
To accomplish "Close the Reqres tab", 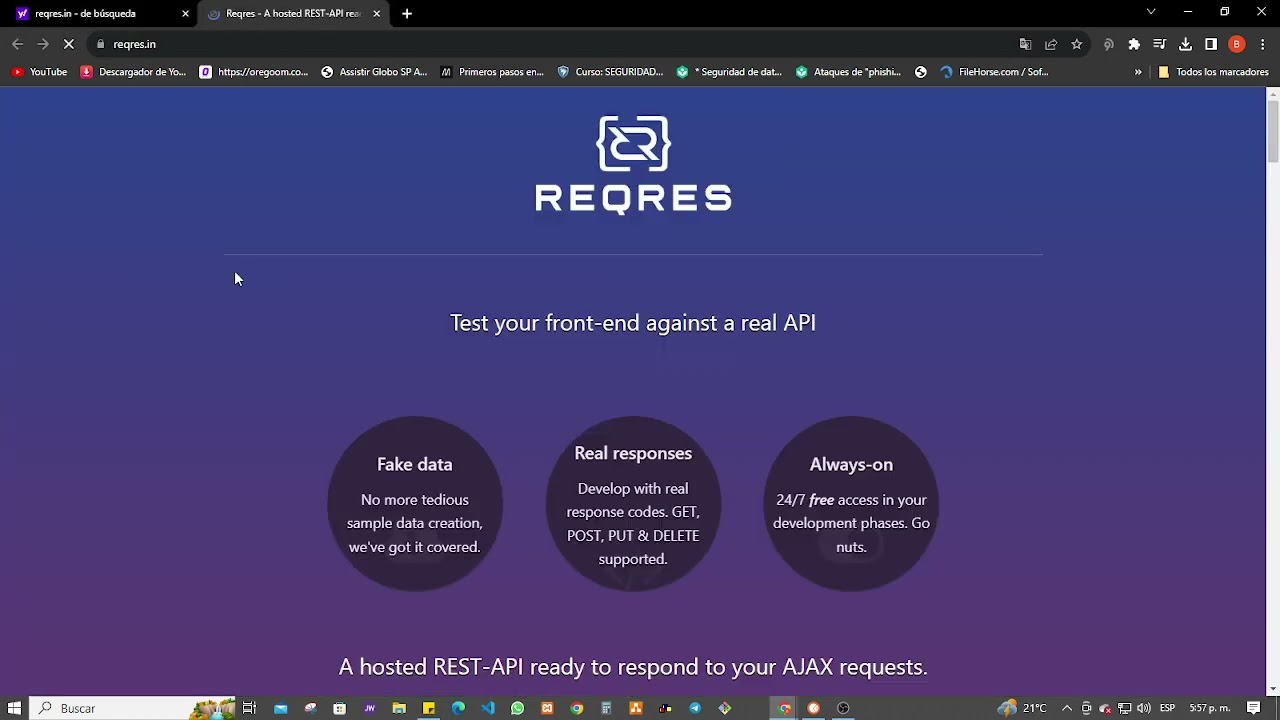I will [x=377, y=14].
